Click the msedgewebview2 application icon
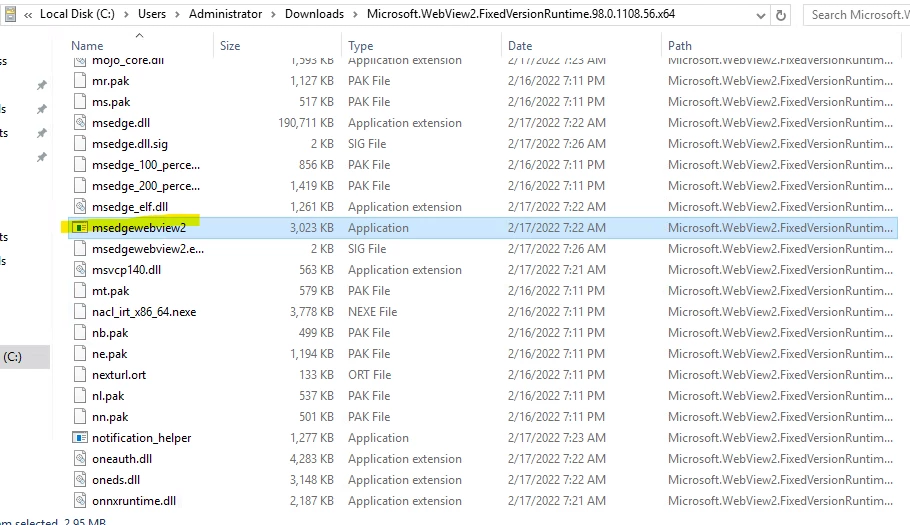The width and height of the screenshot is (910, 525). 80,227
